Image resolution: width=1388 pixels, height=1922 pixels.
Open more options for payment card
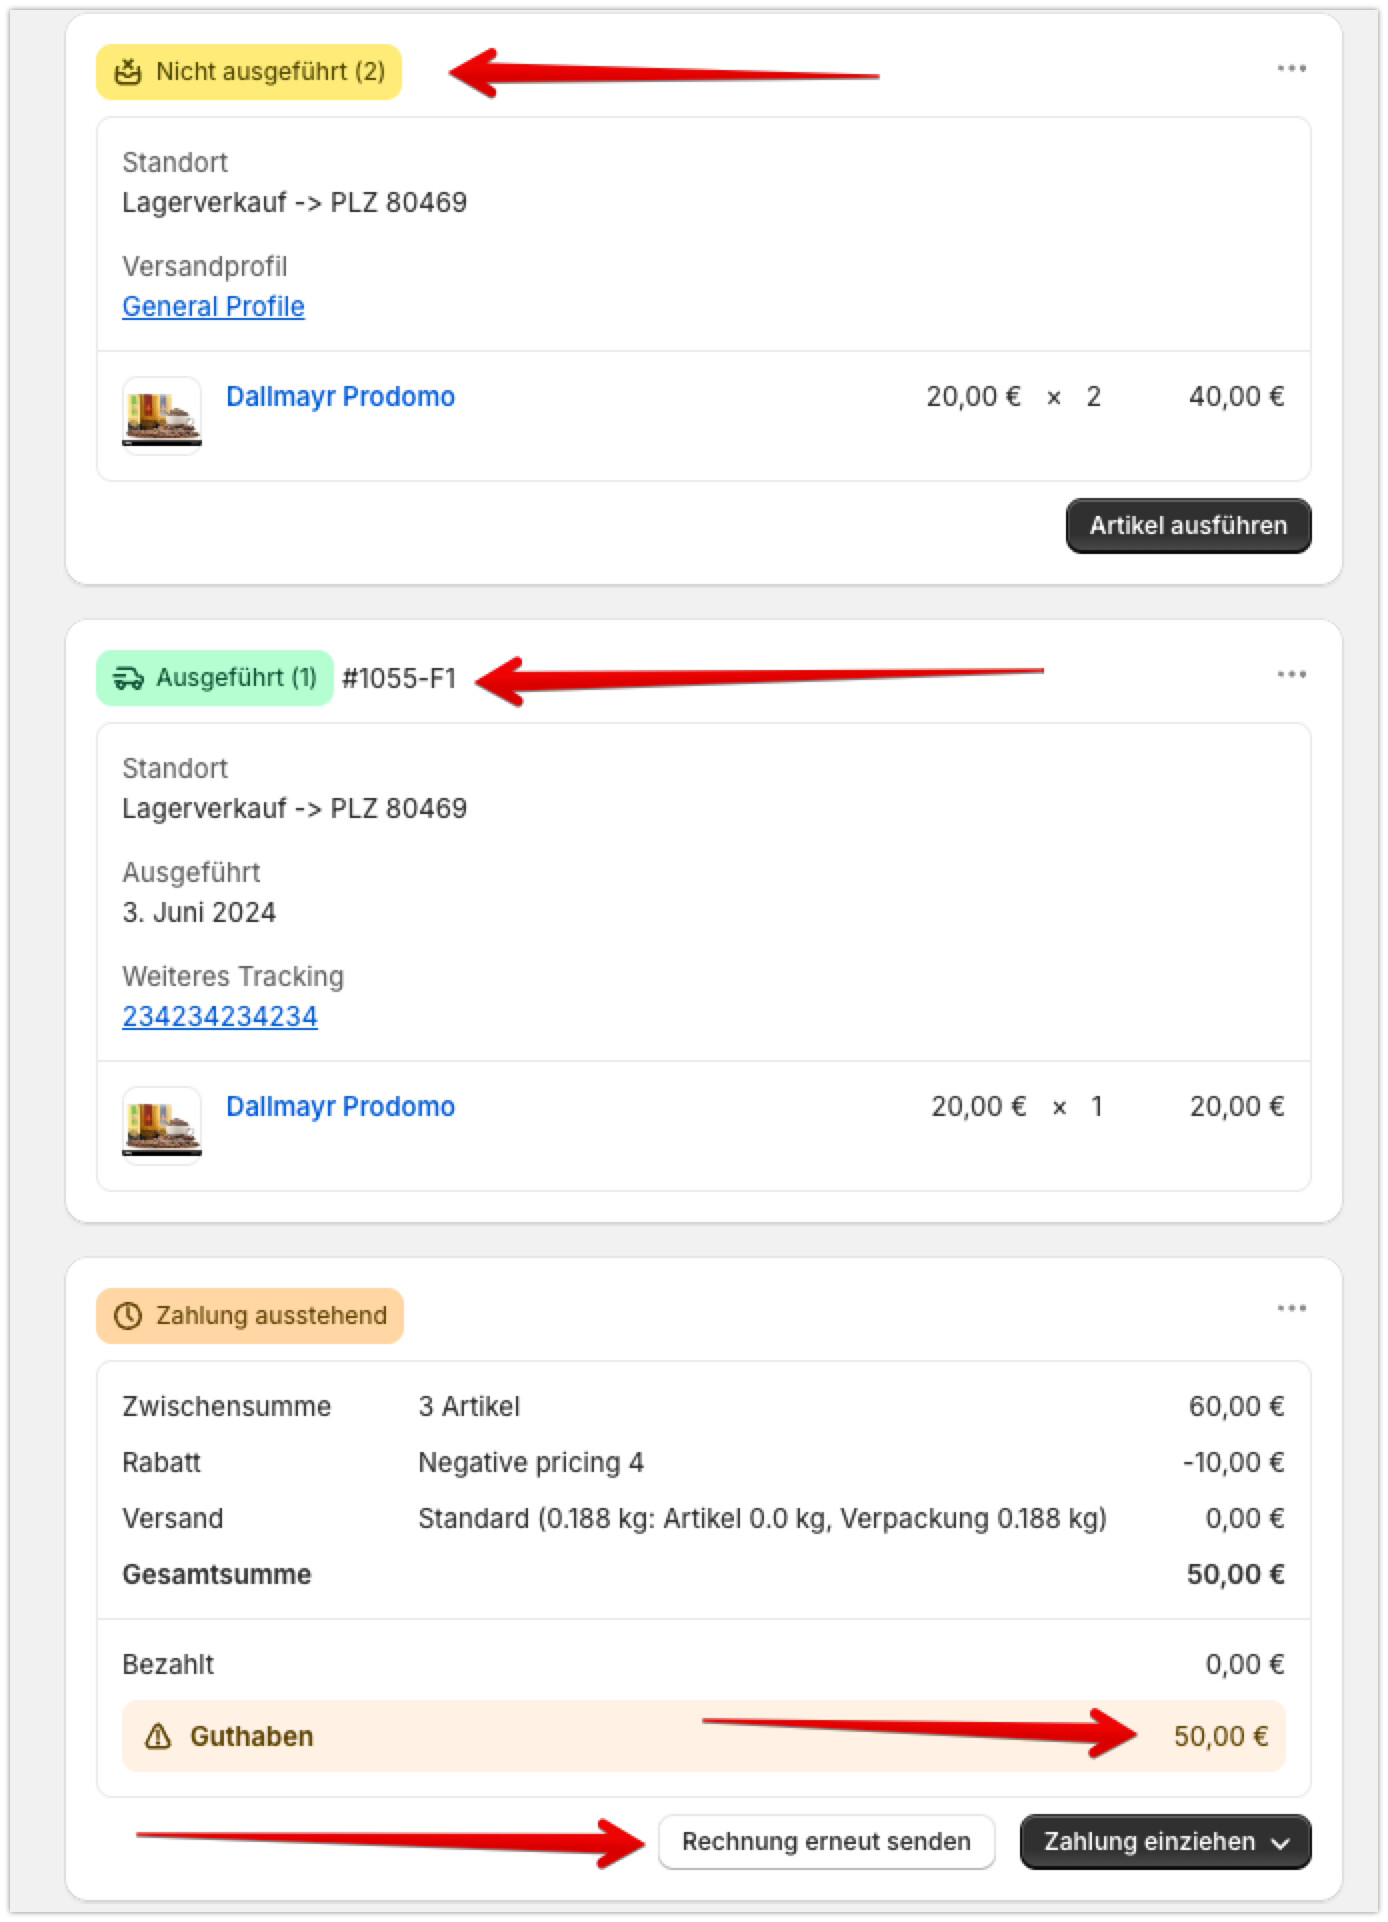click(x=1291, y=1309)
